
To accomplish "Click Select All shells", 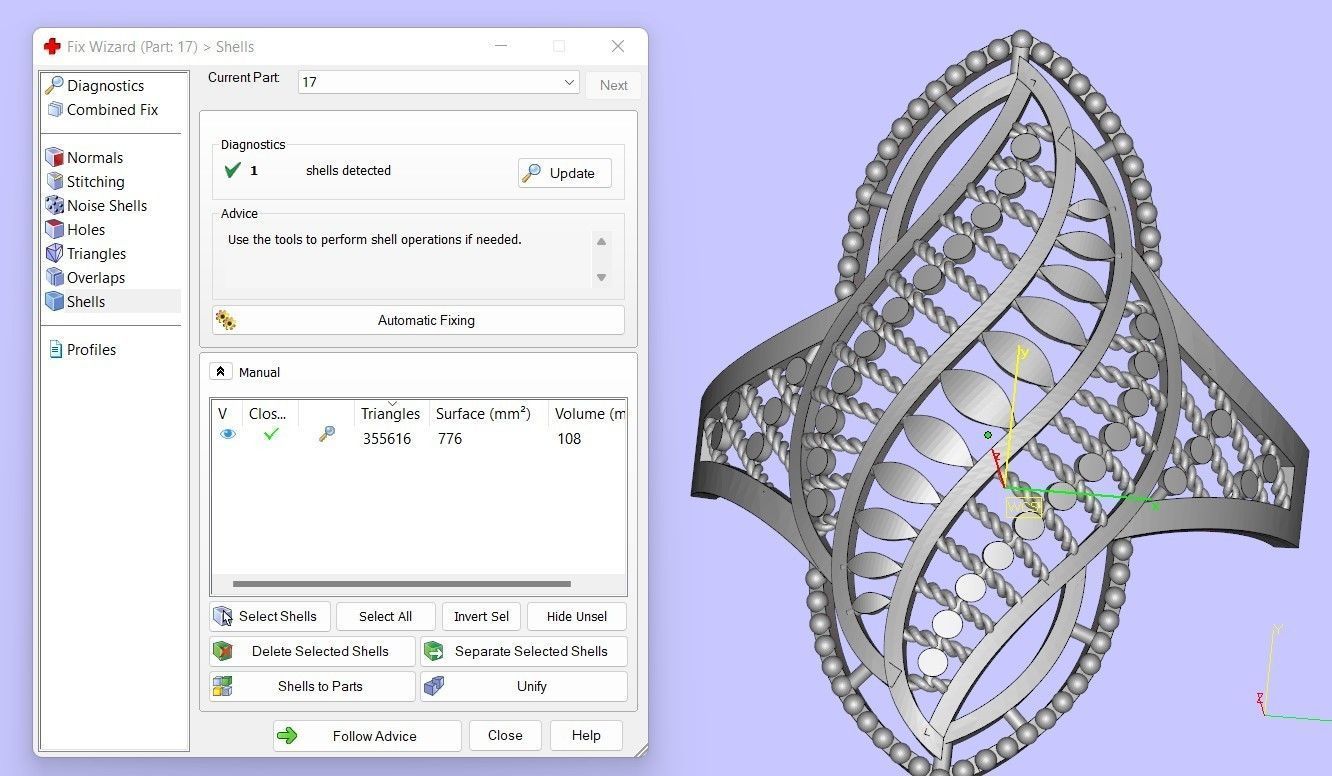I will (385, 616).
